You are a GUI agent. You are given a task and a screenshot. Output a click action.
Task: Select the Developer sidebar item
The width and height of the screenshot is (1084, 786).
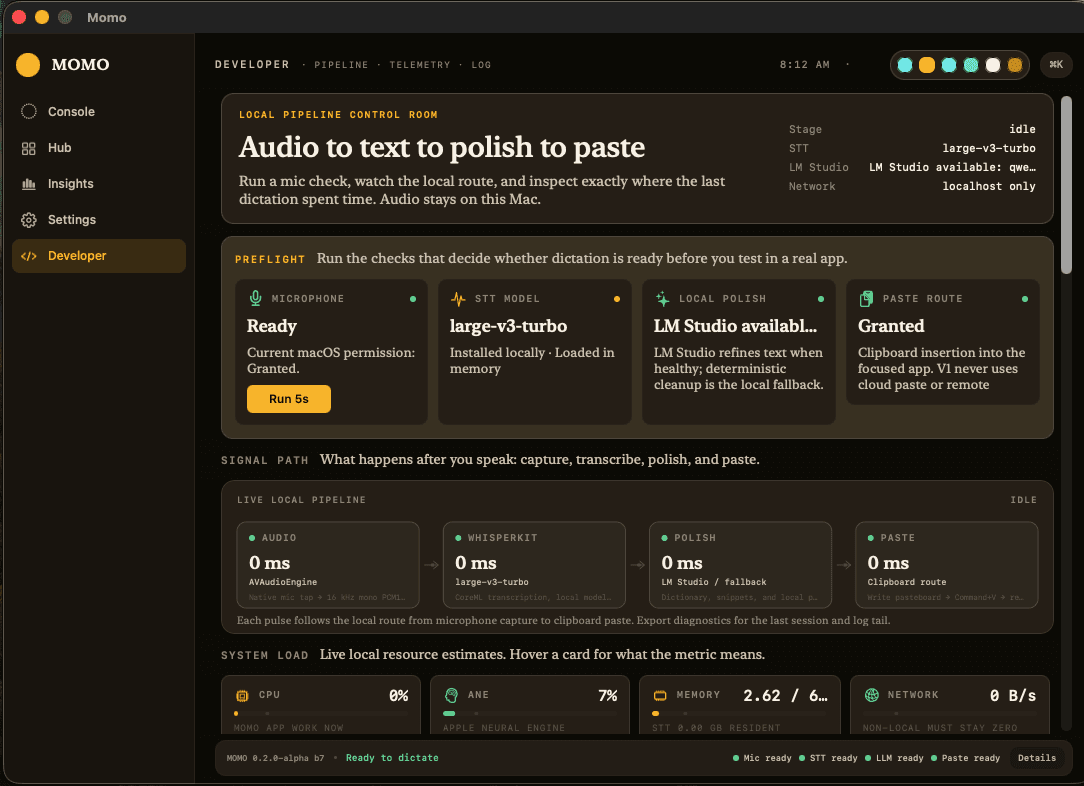99,256
